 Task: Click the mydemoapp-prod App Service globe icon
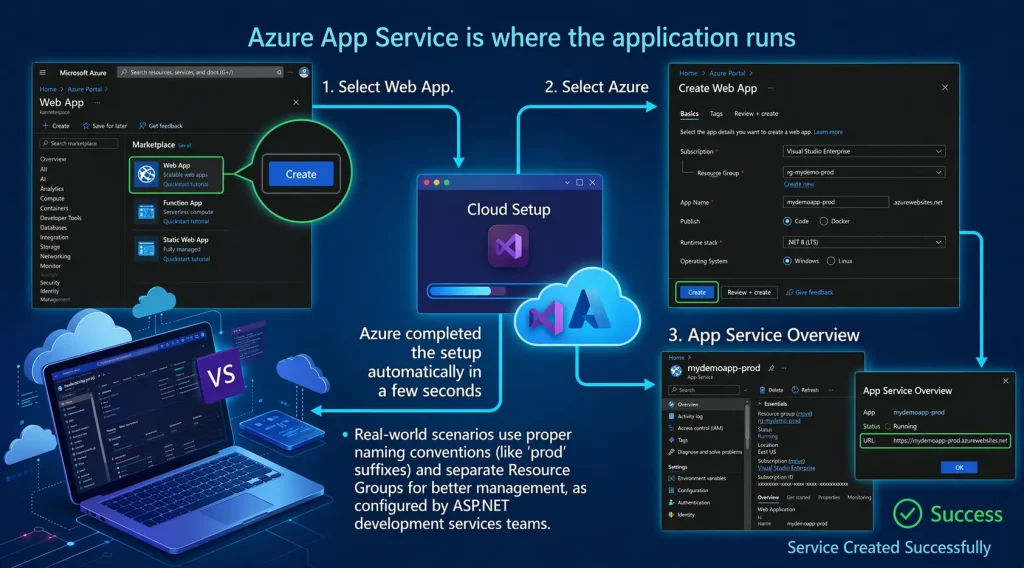click(676, 371)
